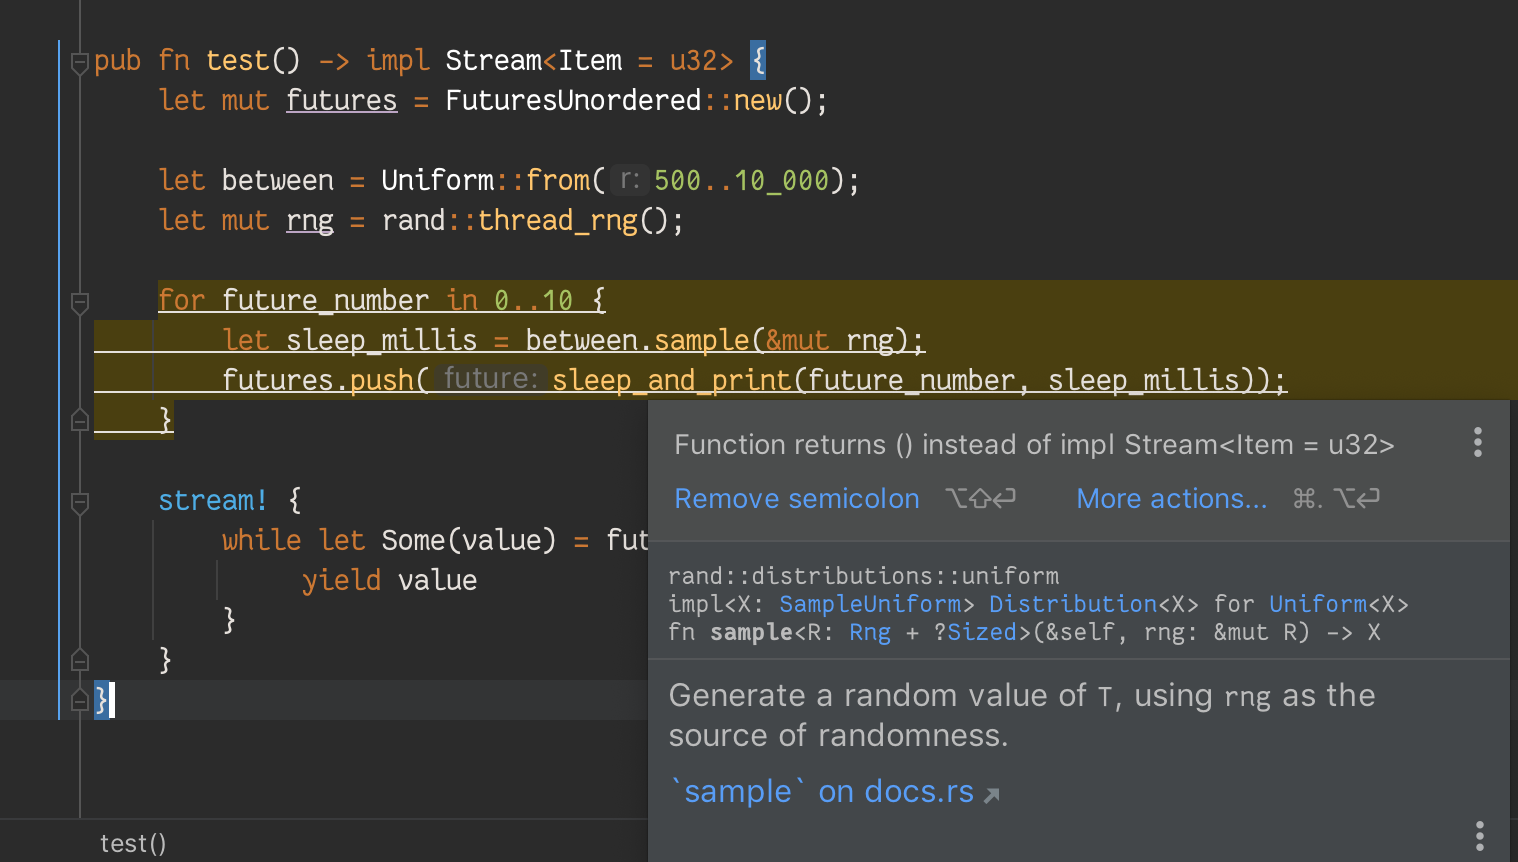
Task: Toggle the fold marker at the stream! block's closing brace
Action: point(80,660)
